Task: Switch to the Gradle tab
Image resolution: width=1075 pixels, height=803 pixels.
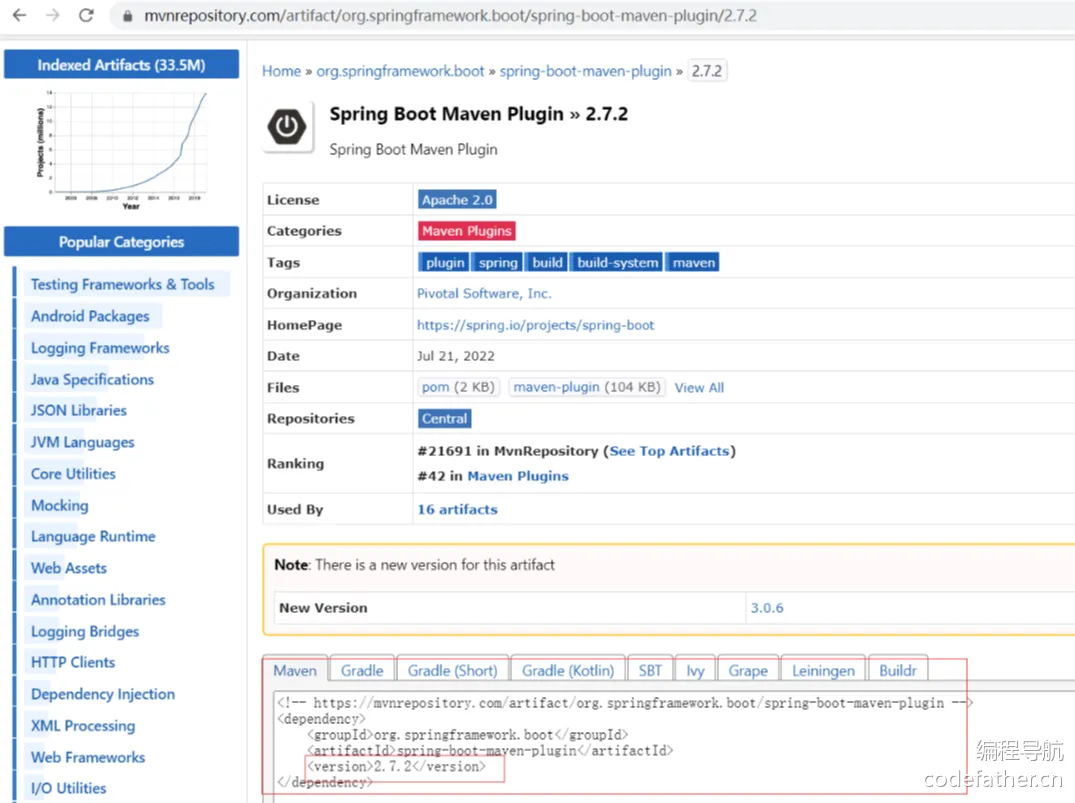Action: pyautogui.click(x=362, y=670)
